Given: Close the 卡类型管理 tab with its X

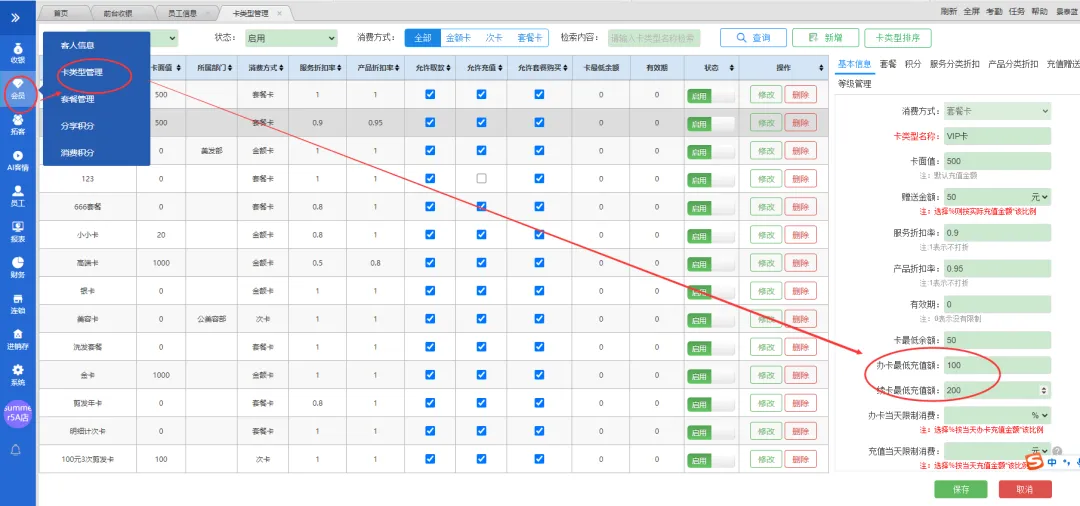Looking at the screenshot, I should pos(279,13).
